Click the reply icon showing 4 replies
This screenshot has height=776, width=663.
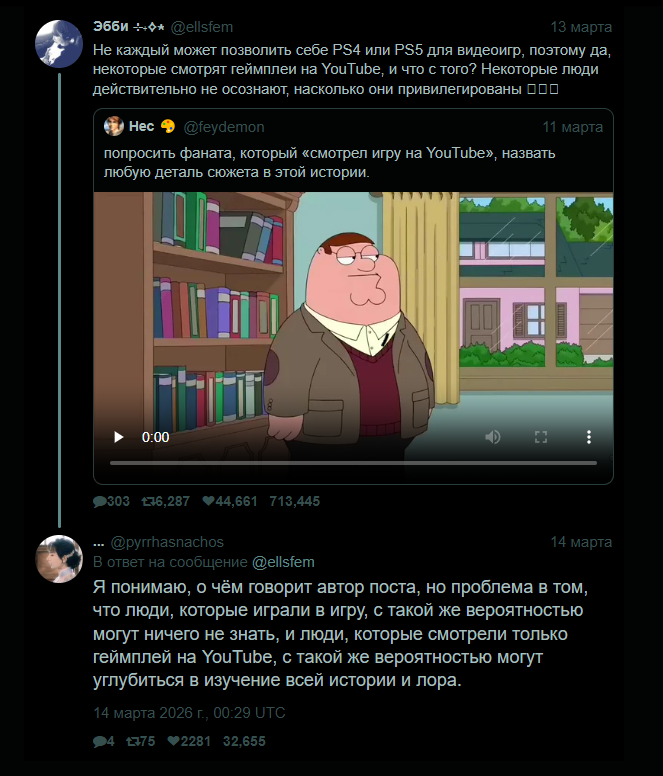coord(99,741)
